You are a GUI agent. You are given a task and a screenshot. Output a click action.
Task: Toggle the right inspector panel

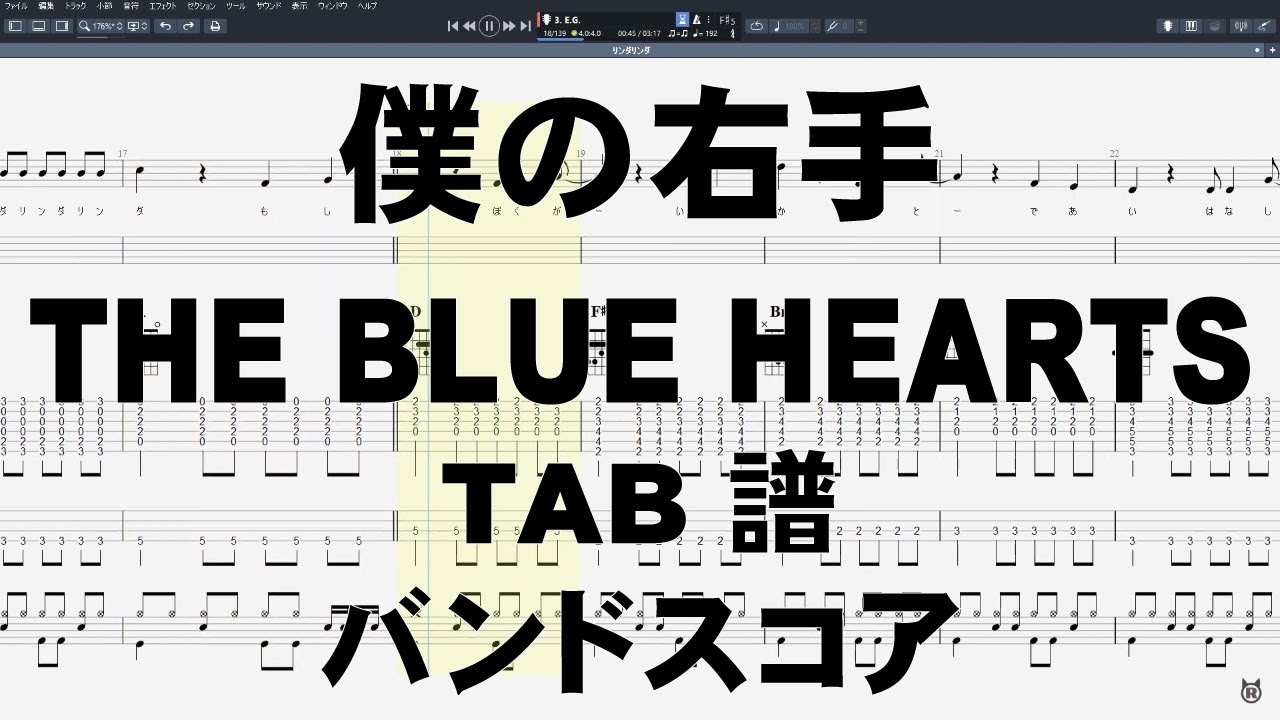pyautogui.click(x=62, y=26)
